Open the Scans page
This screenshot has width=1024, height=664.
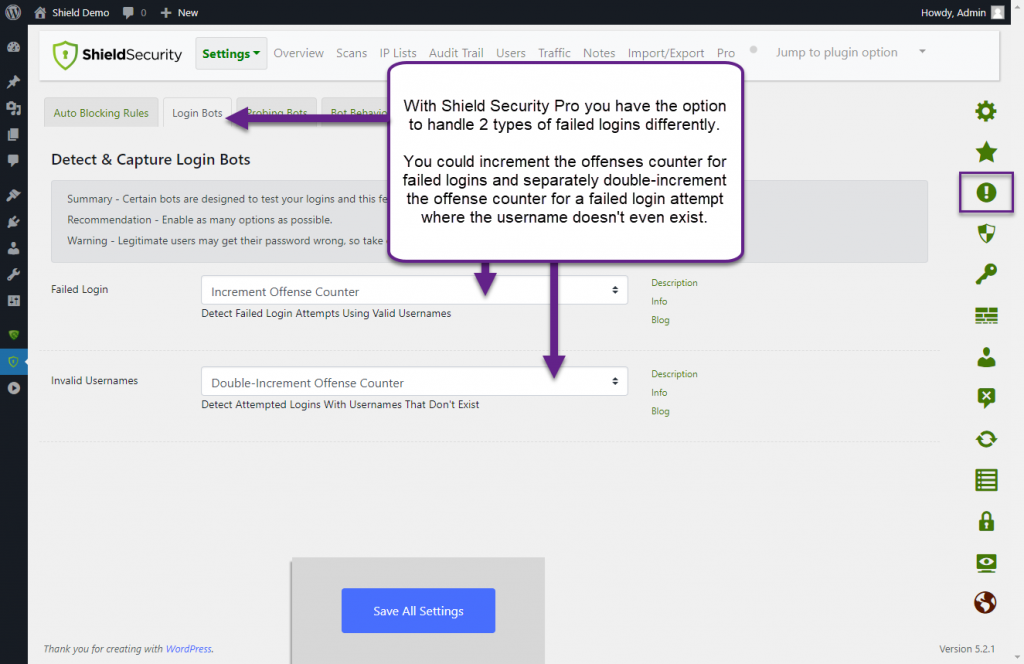pos(351,53)
